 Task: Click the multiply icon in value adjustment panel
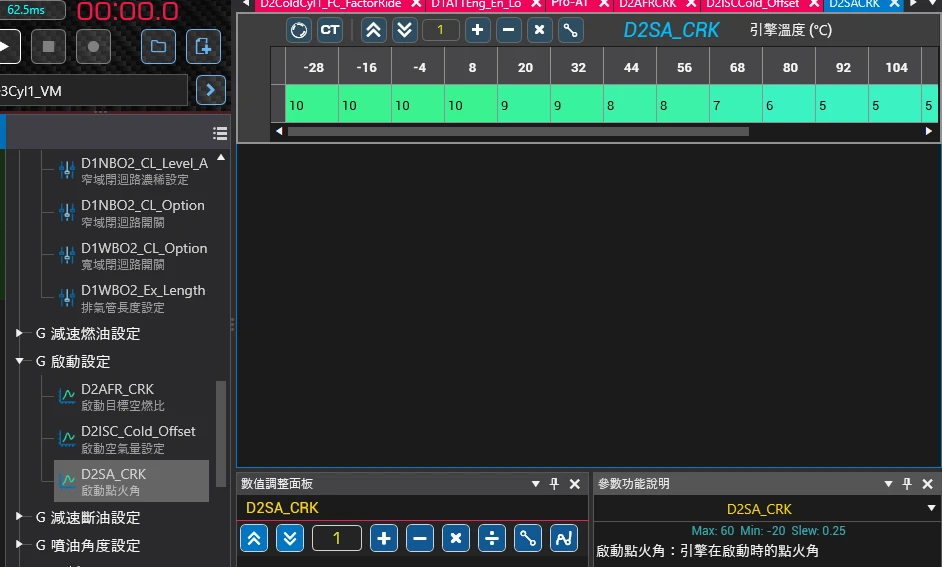coord(455,538)
